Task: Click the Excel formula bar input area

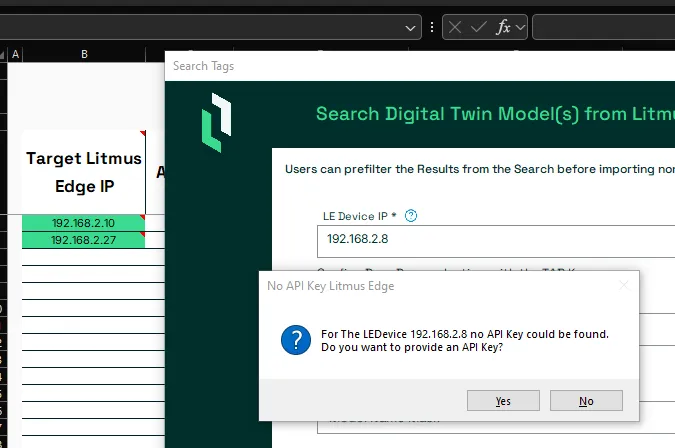Action: pos(604,27)
